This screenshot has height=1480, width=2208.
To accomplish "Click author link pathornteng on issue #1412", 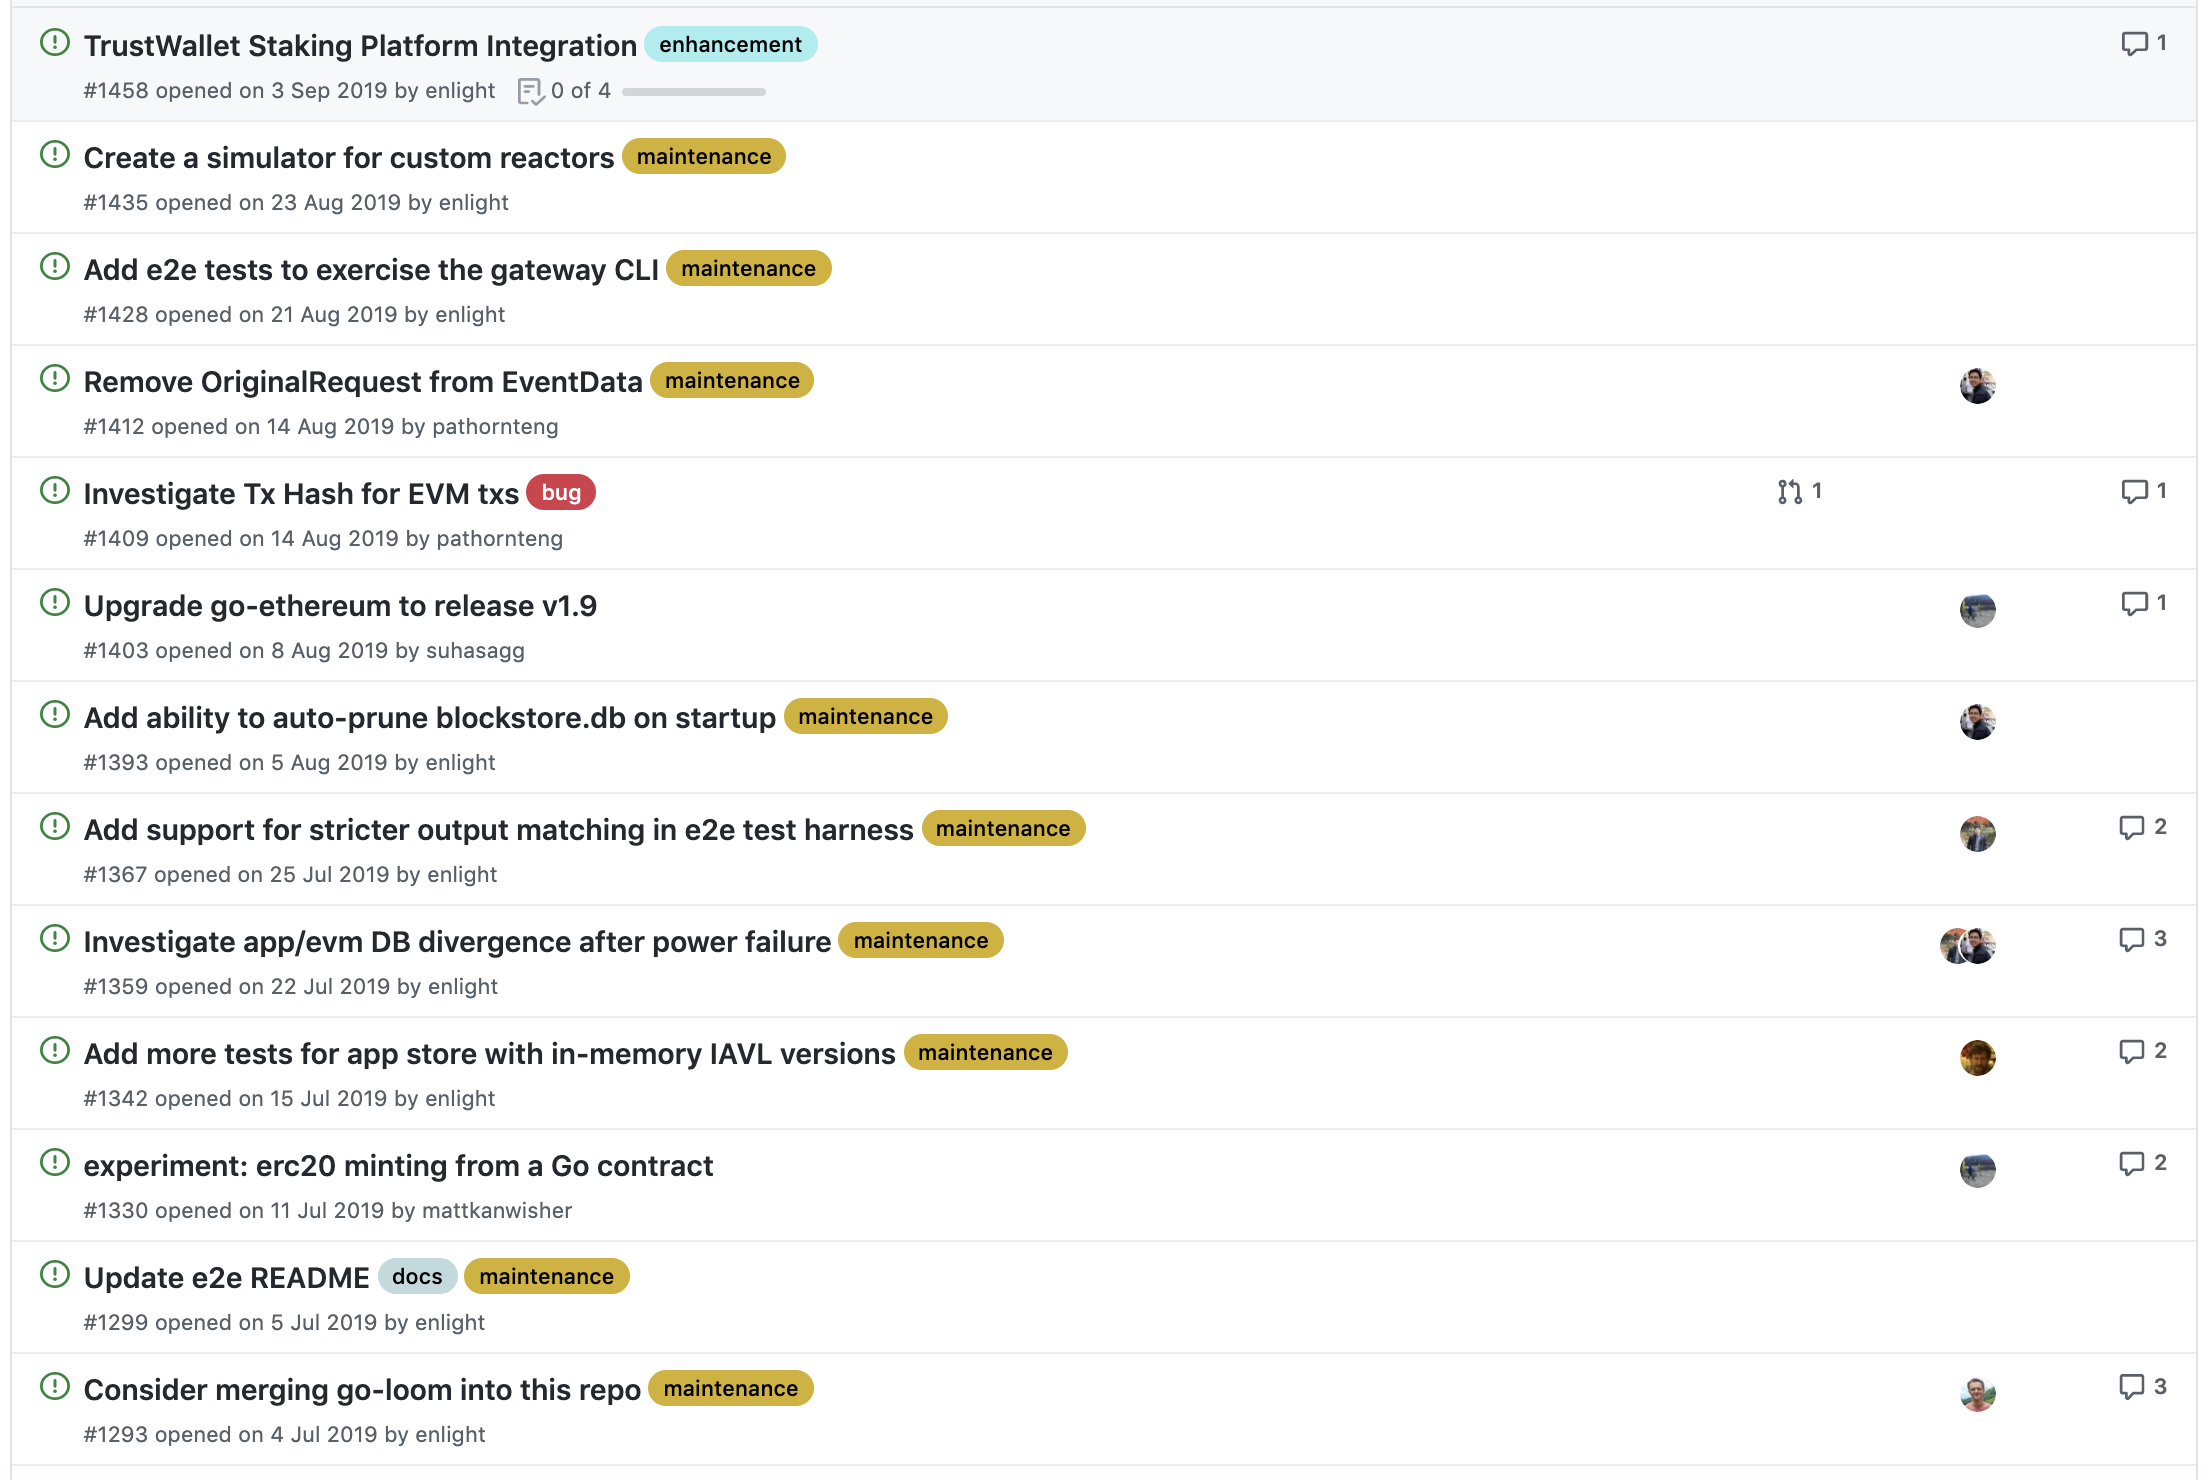I will click(495, 427).
